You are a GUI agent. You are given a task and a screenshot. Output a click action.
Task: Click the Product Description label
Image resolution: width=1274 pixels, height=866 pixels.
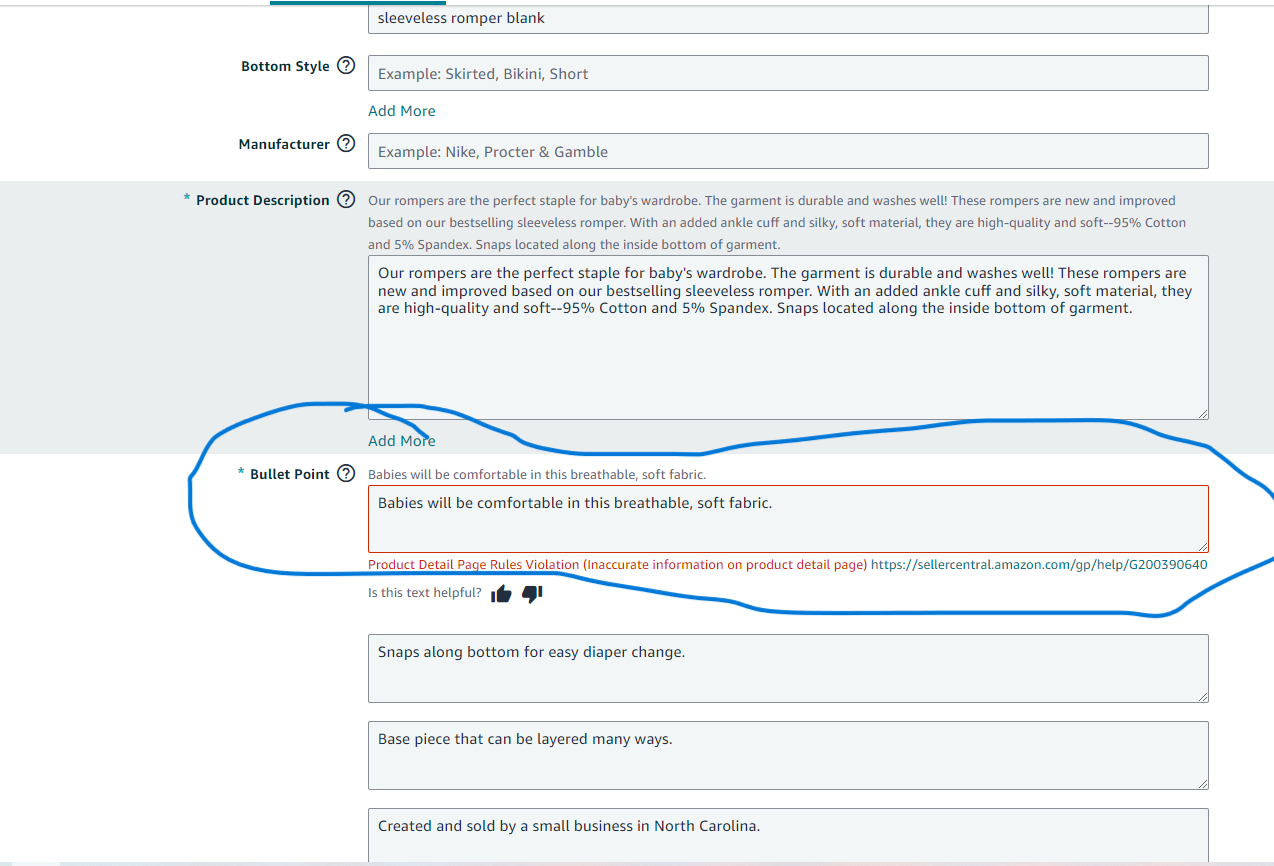tap(262, 200)
